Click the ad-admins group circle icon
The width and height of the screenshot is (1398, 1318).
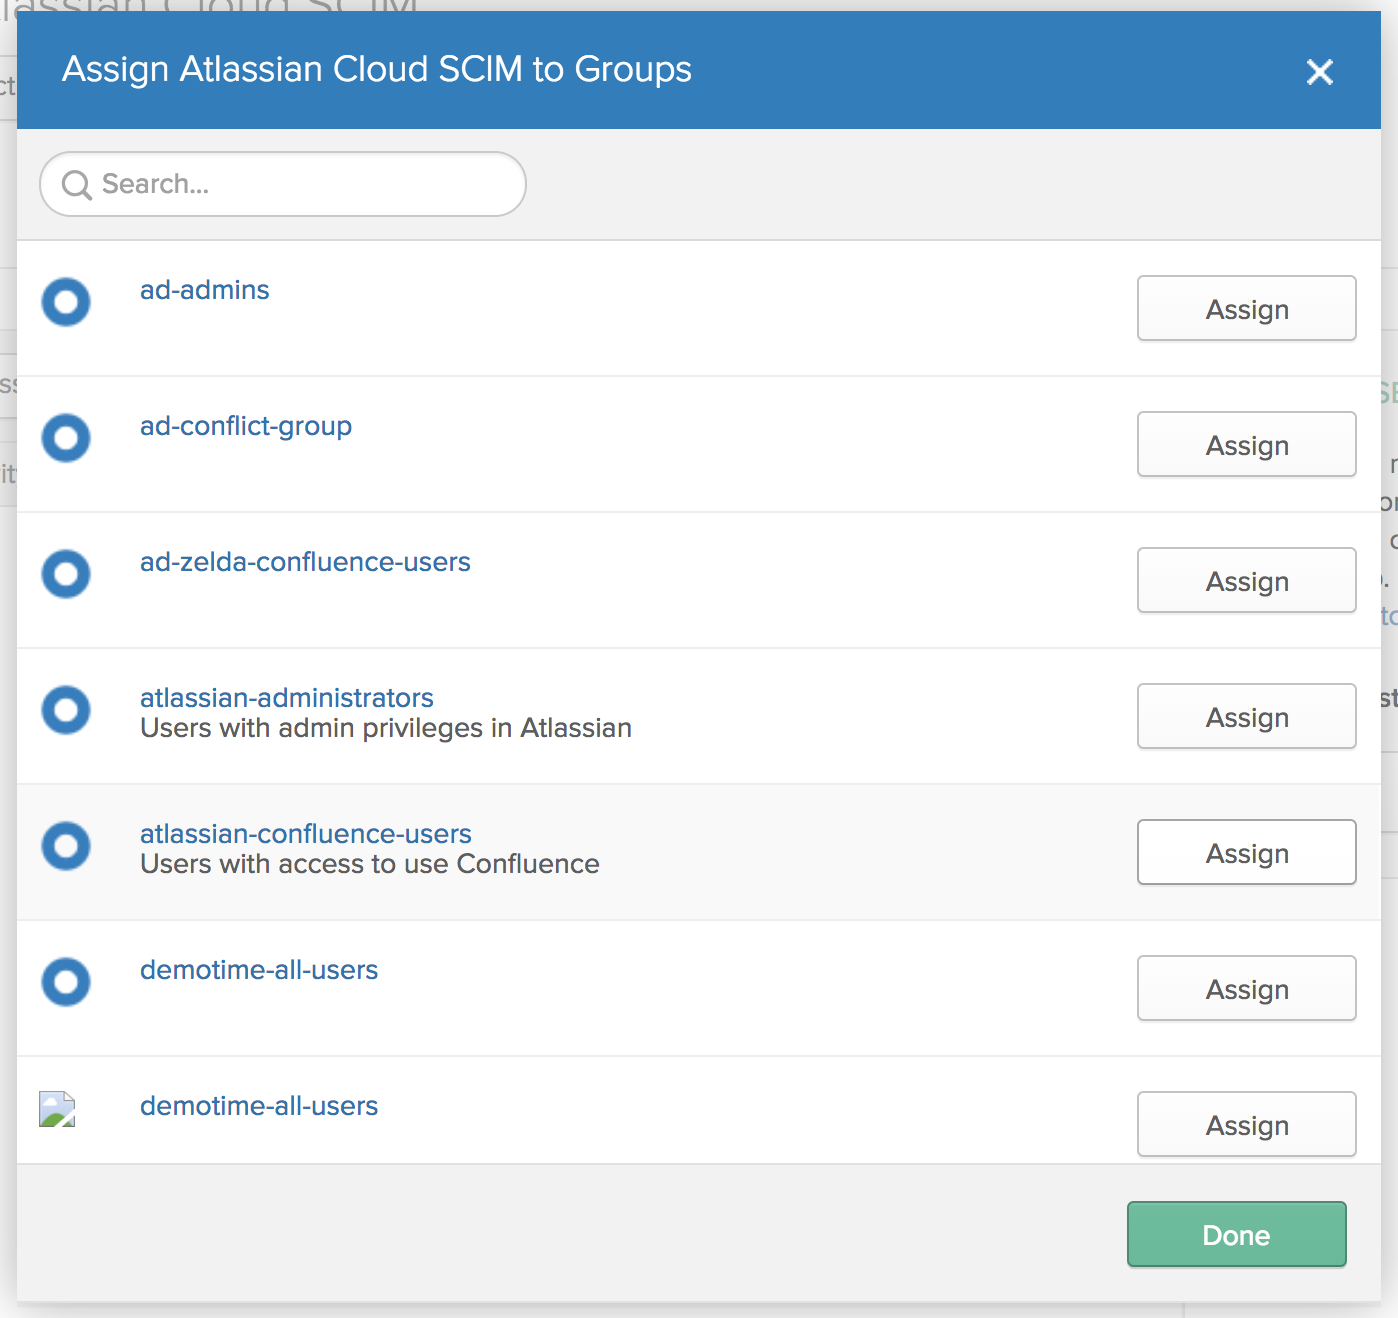[x=66, y=302]
